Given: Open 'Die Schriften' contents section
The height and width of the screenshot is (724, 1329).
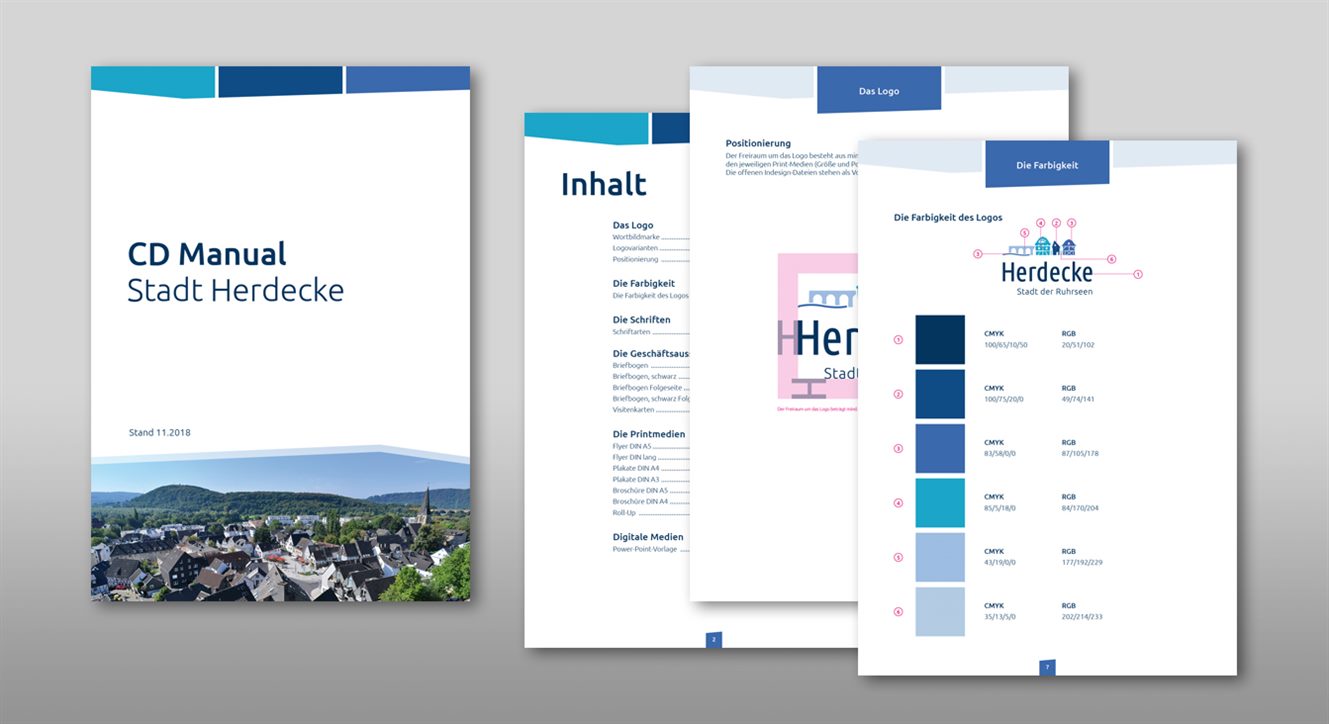Looking at the screenshot, I should (x=641, y=319).
